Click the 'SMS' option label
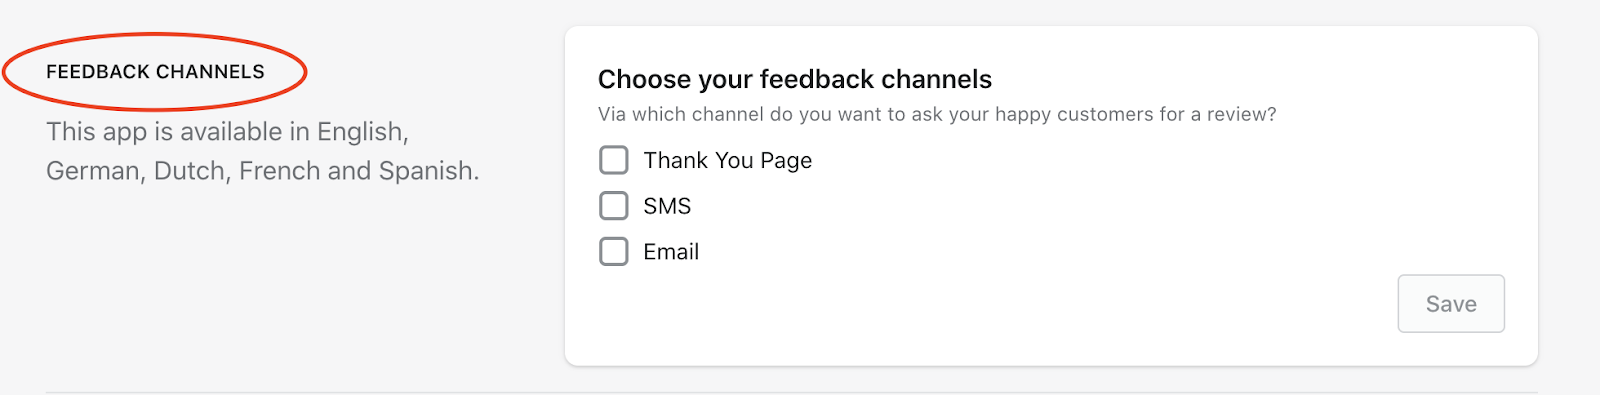This screenshot has height=395, width=1600. point(667,206)
